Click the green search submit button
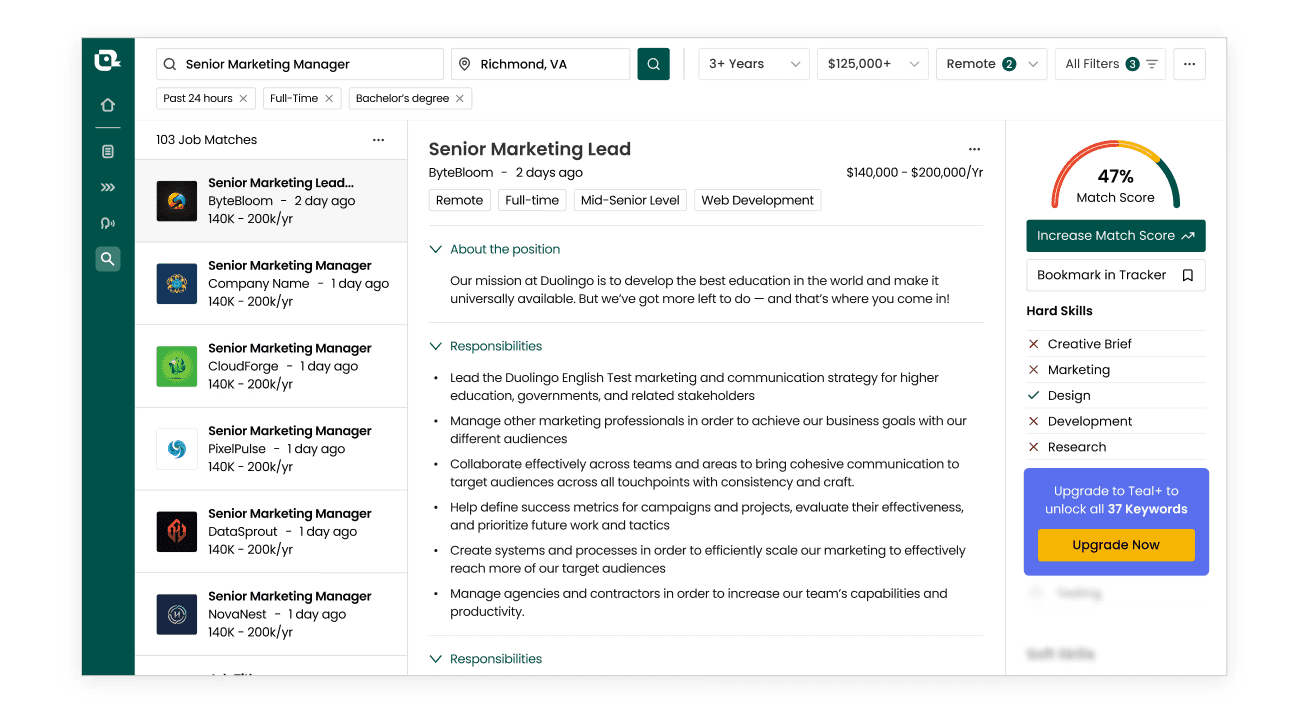Image resolution: width=1308 pixels, height=712 pixels. point(654,64)
